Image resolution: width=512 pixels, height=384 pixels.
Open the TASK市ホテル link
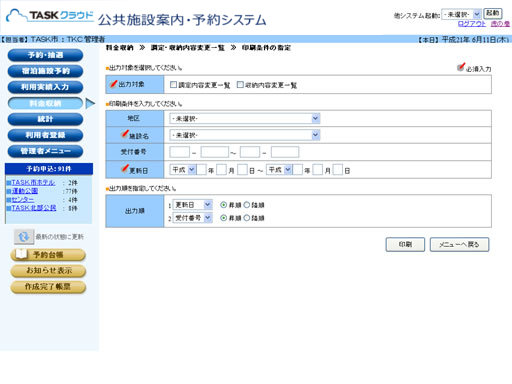(33, 183)
